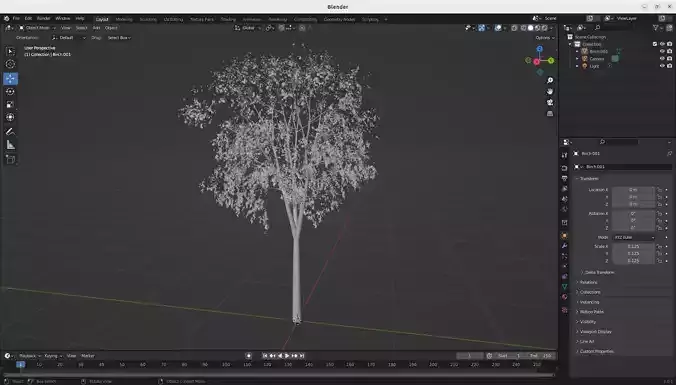Select the Annotate tool in the toolbar

click(10, 131)
